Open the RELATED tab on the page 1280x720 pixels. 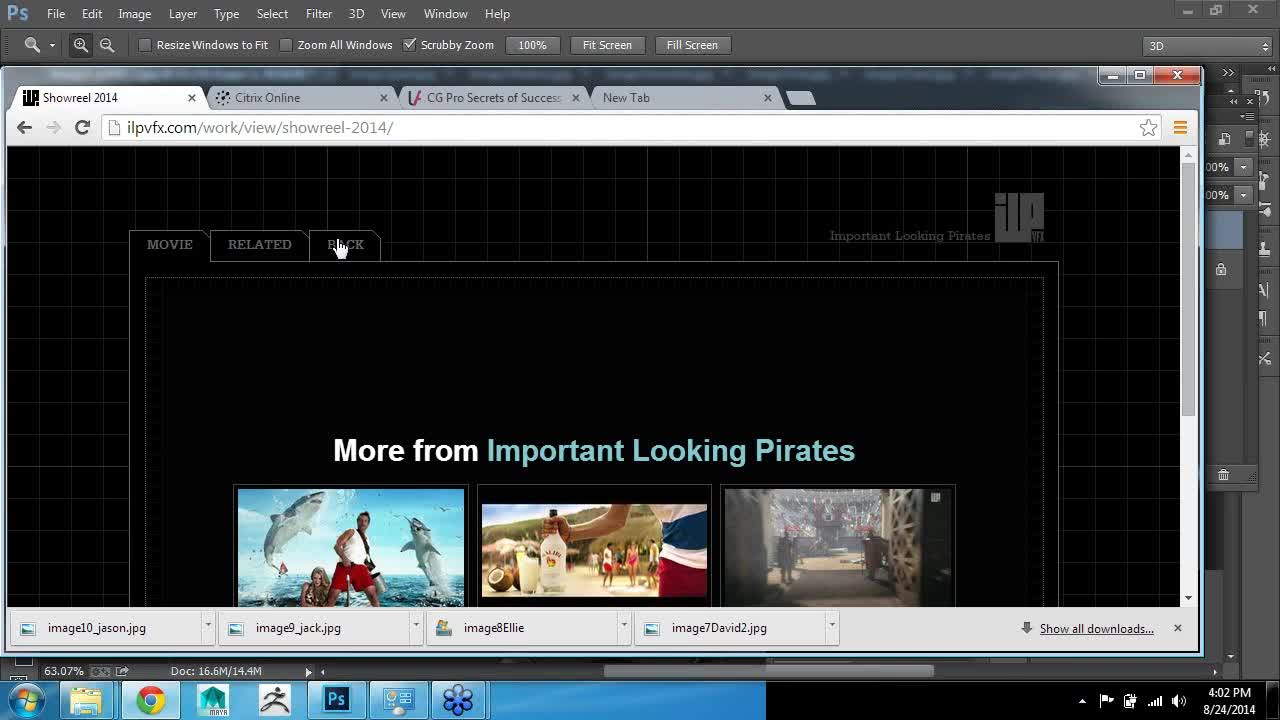pos(260,245)
